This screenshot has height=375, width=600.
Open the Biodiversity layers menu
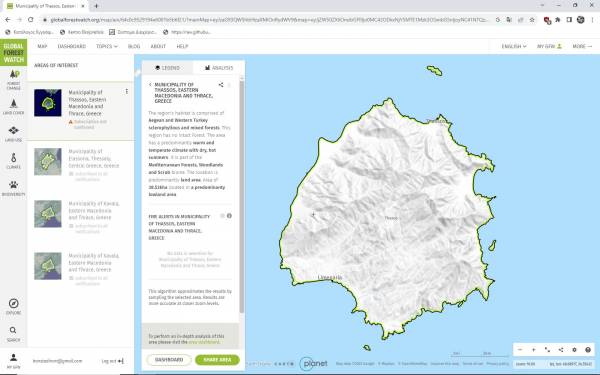[13, 188]
